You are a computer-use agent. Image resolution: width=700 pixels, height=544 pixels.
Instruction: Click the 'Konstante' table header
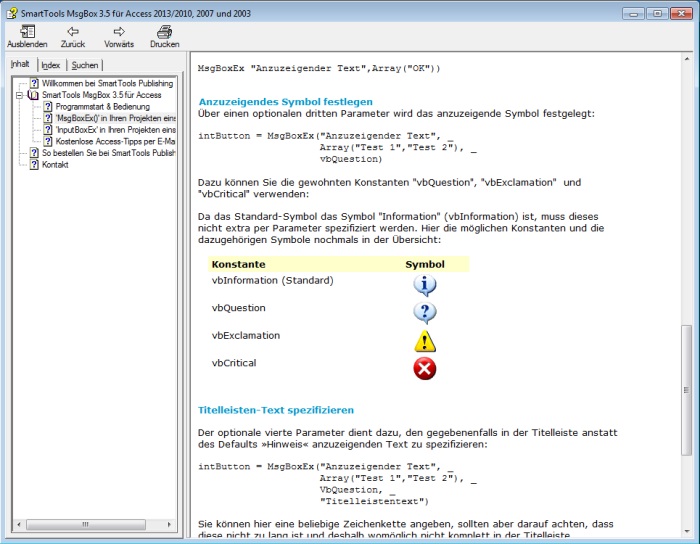coord(238,264)
